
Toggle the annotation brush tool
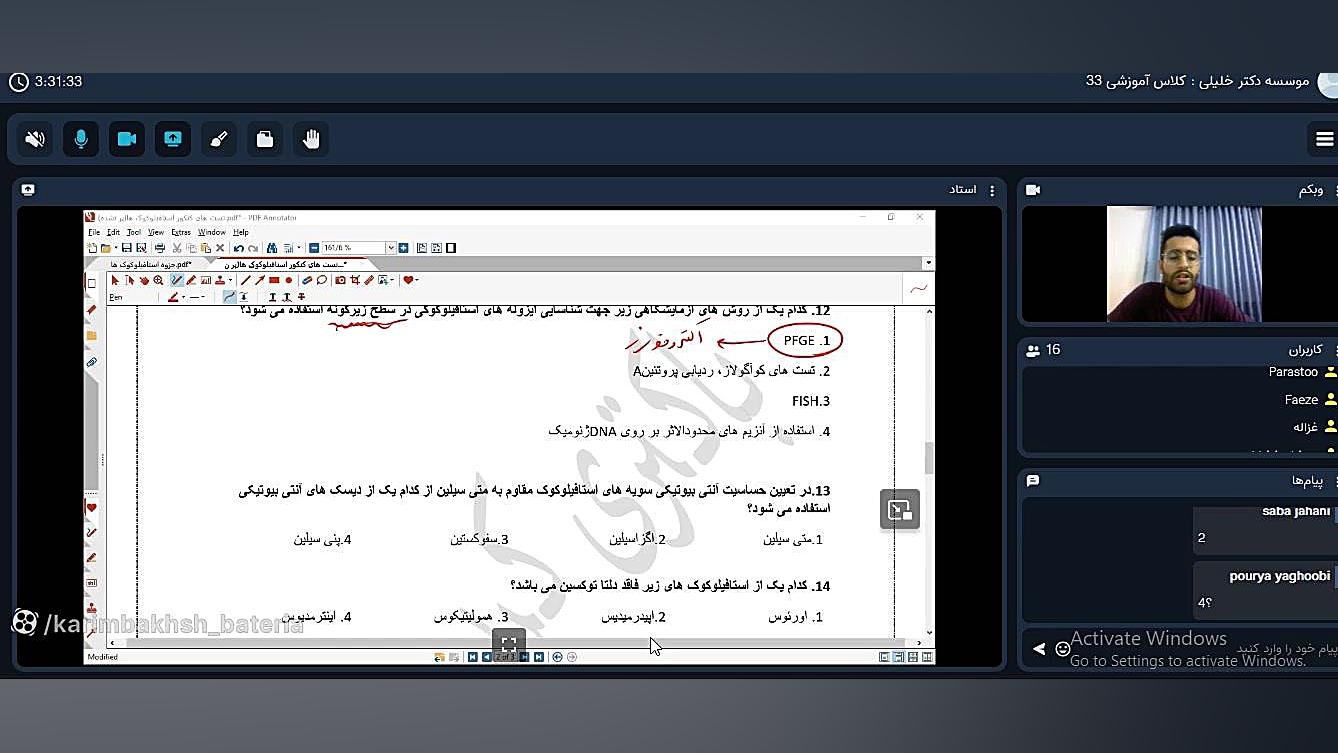219,139
